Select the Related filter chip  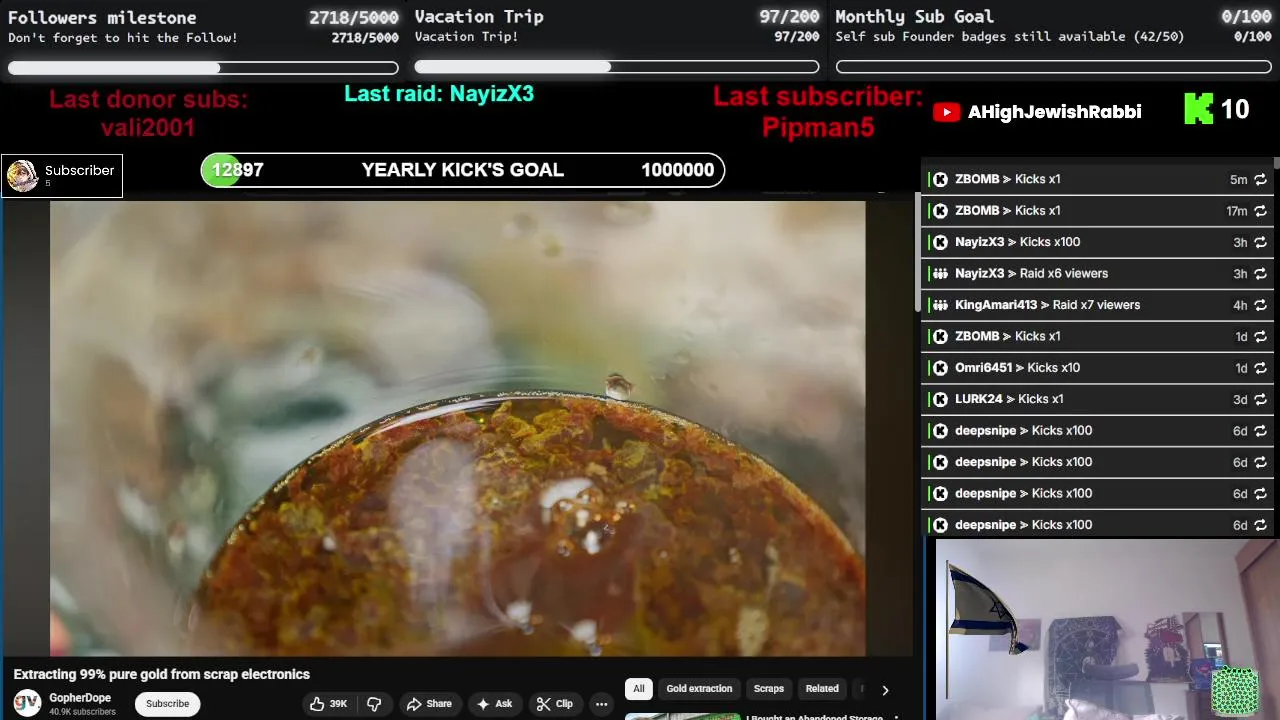click(x=822, y=689)
